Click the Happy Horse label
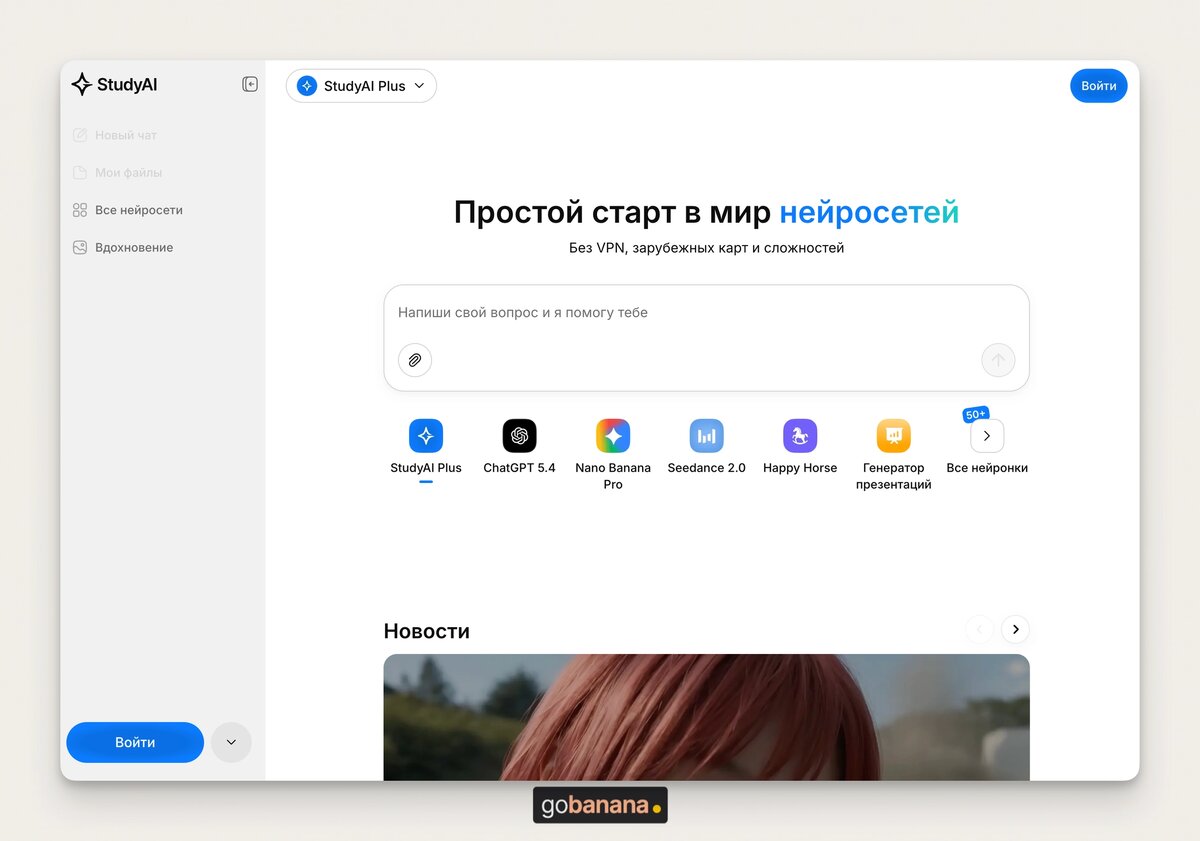The height and width of the screenshot is (841, 1200). click(x=800, y=468)
